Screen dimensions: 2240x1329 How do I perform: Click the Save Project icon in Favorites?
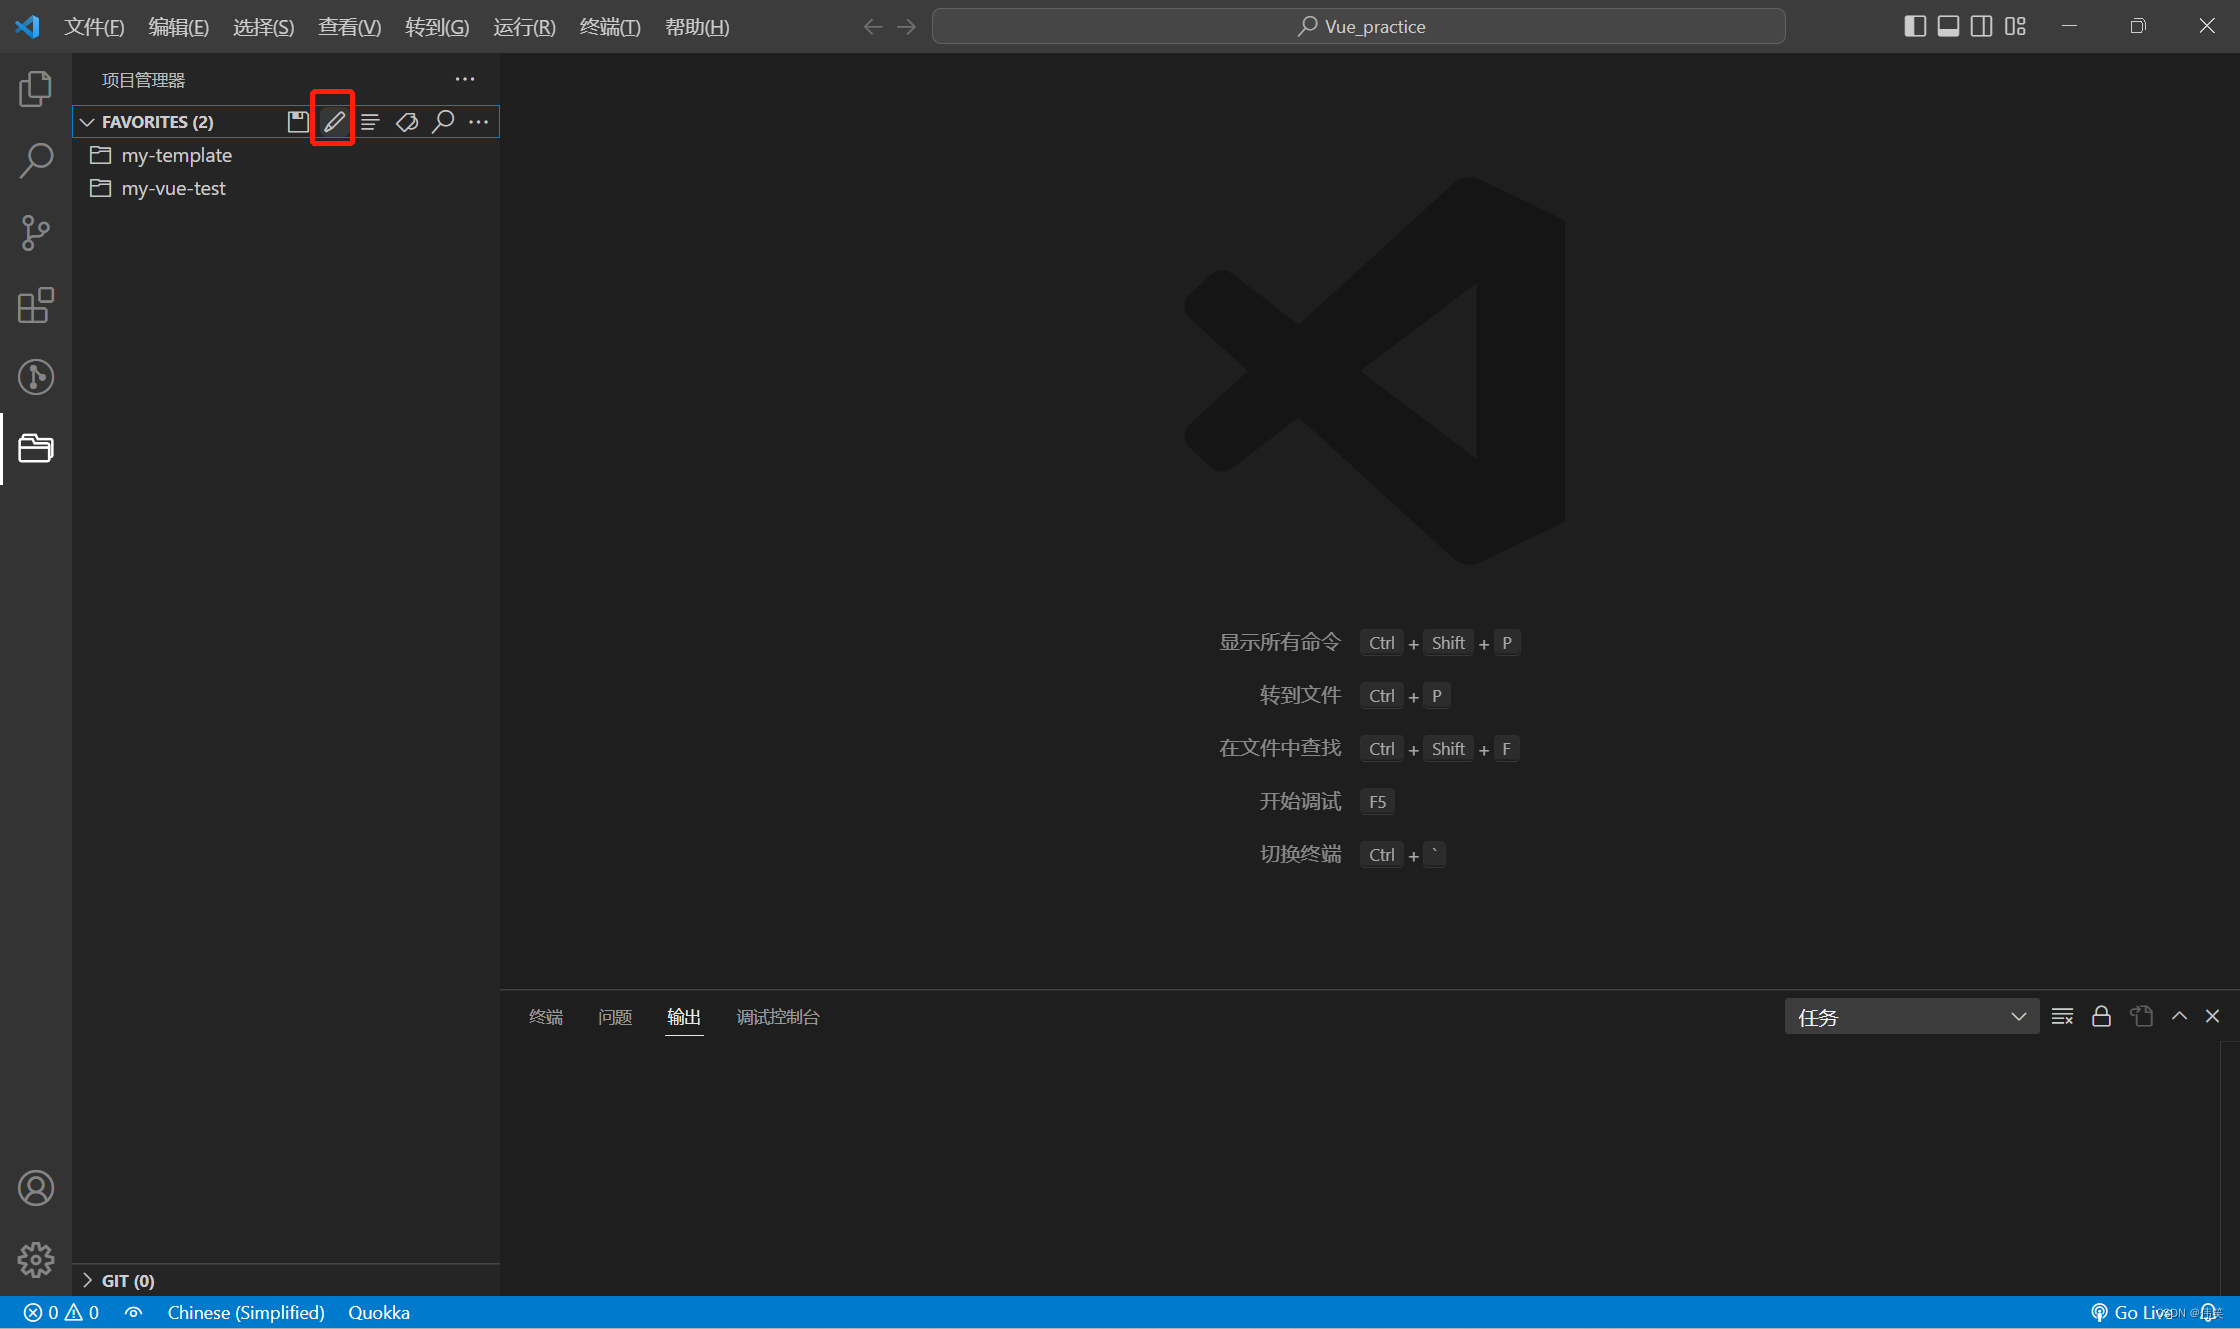coord(298,122)
